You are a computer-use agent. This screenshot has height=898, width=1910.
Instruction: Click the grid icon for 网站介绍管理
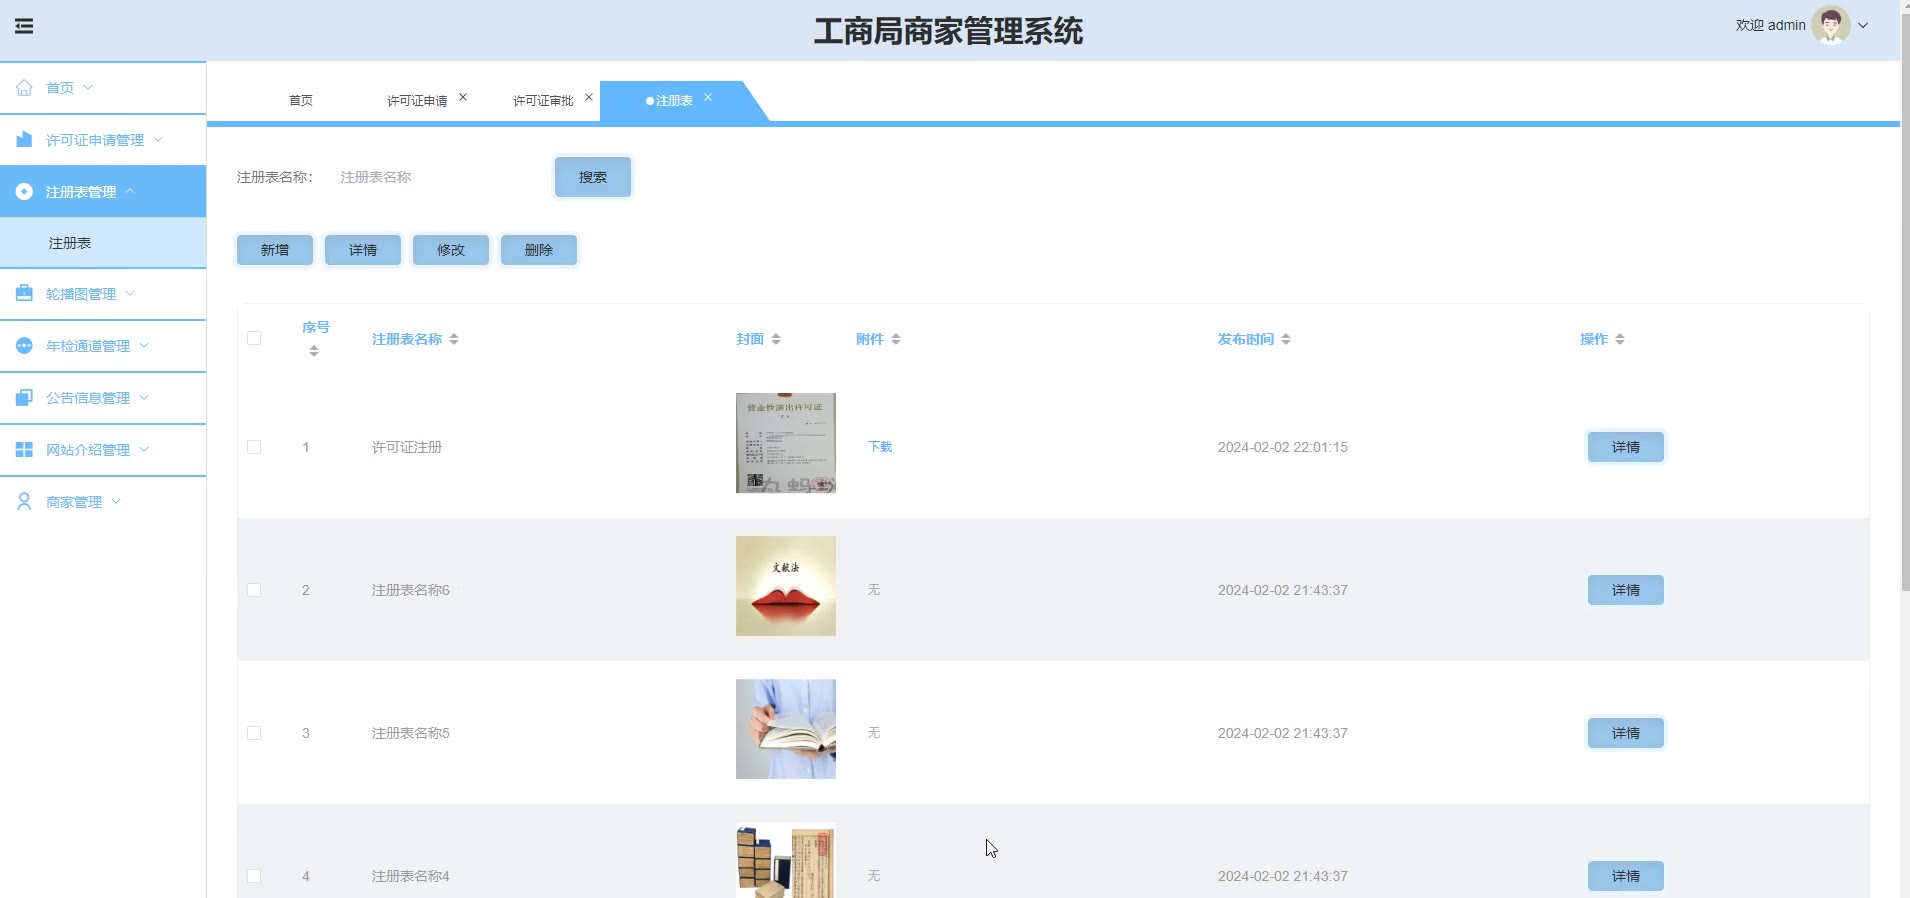tap(24, 450)
